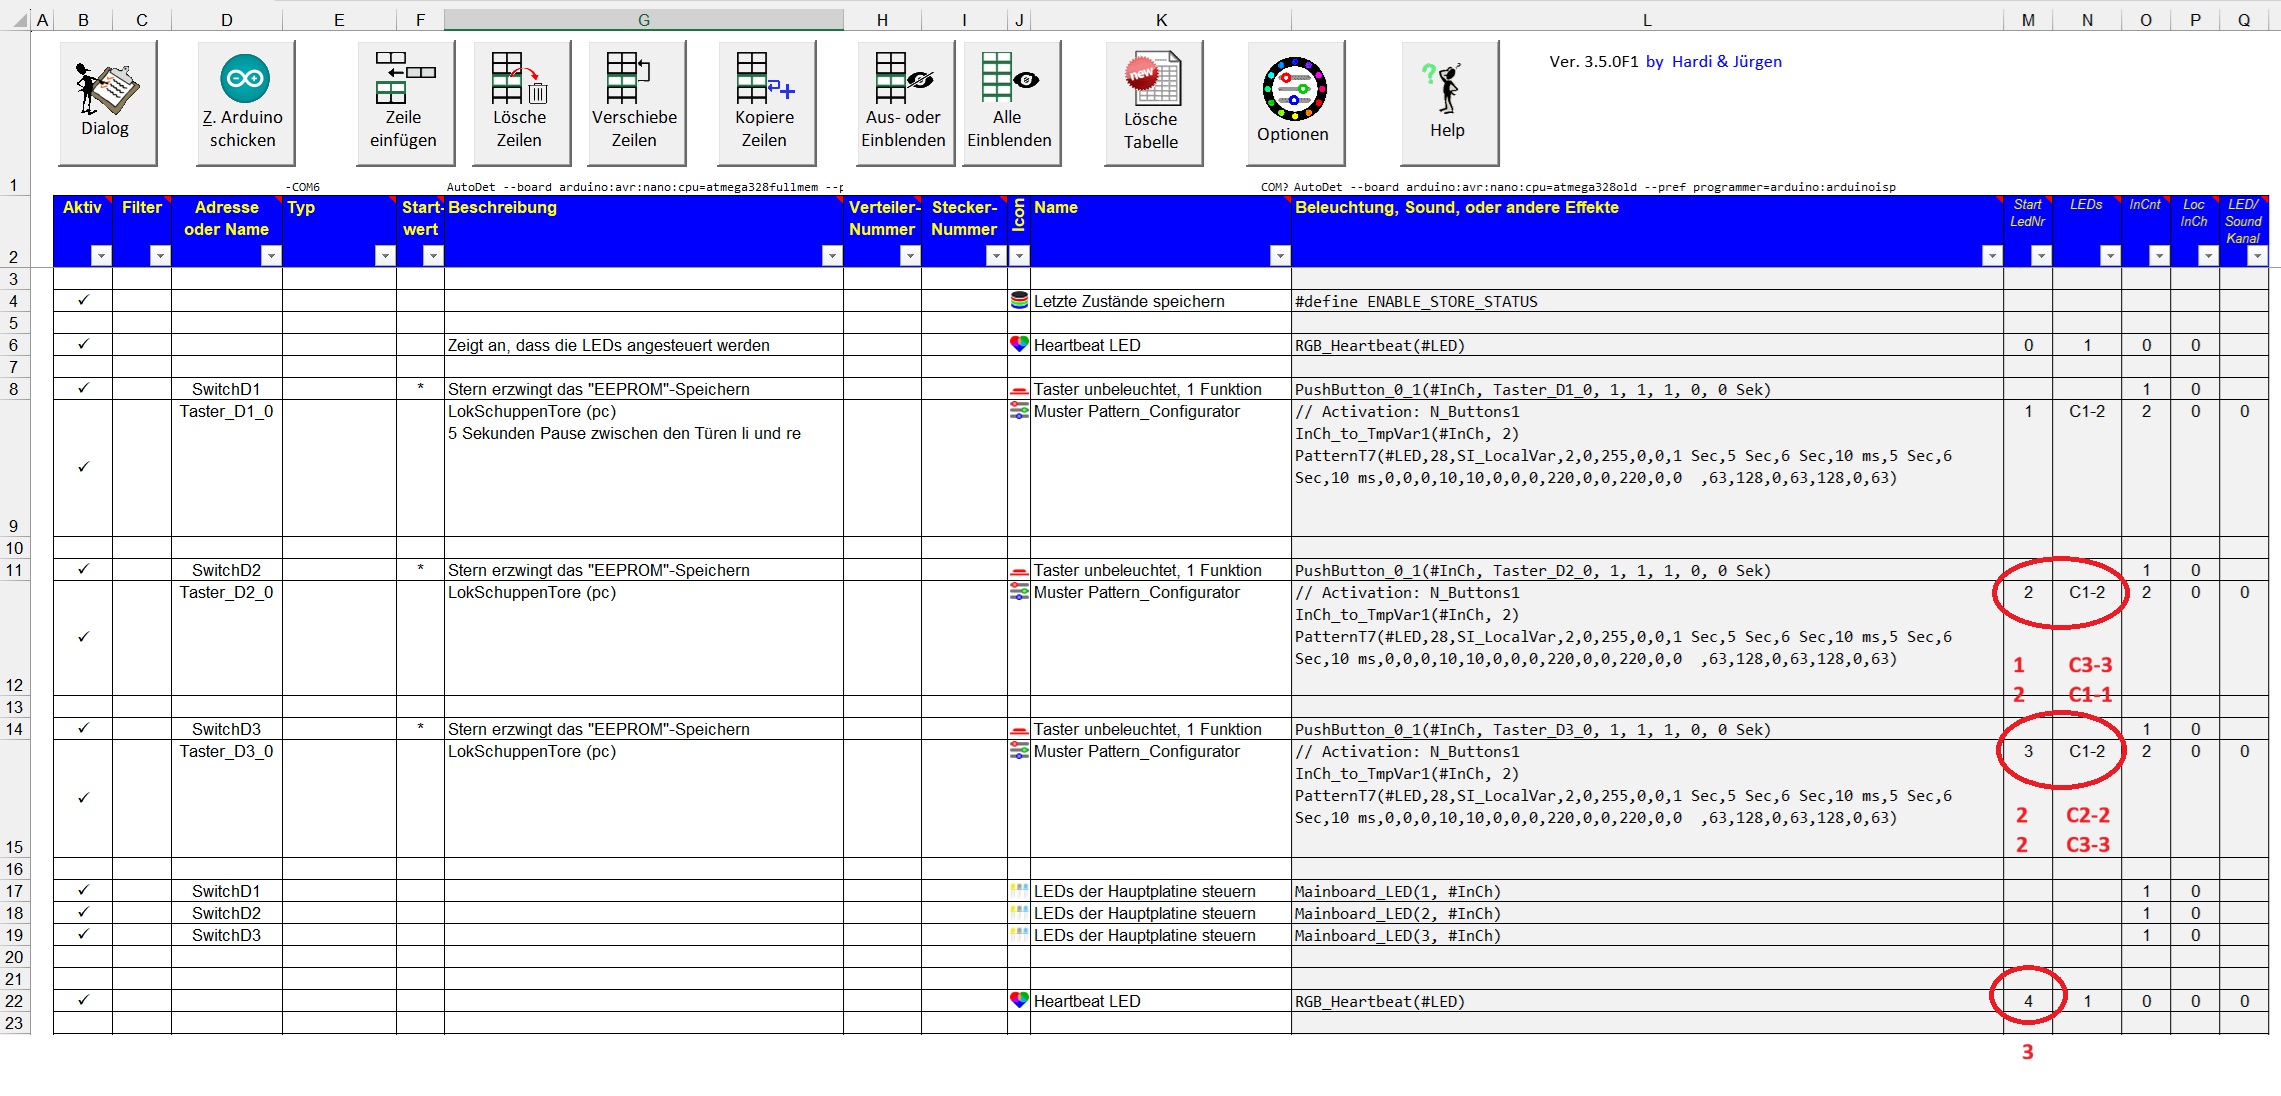Image resolution: width=2281 pixels, height=1096 pixels.
Task: Click the Hardi & Jürgen author link
Action: (x=1726, y=61)
